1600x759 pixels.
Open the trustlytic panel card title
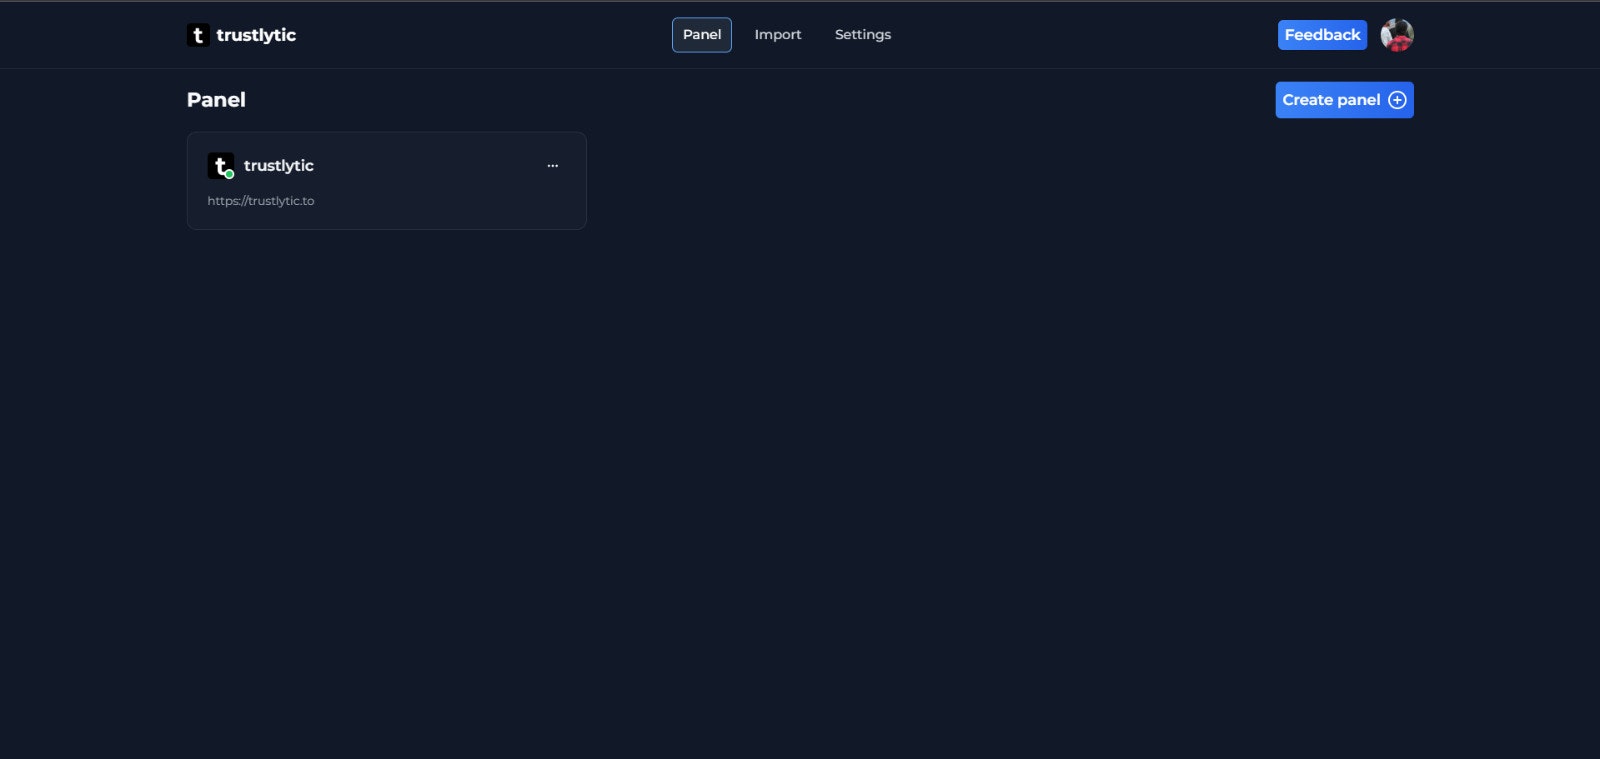[x=279, y=166]
